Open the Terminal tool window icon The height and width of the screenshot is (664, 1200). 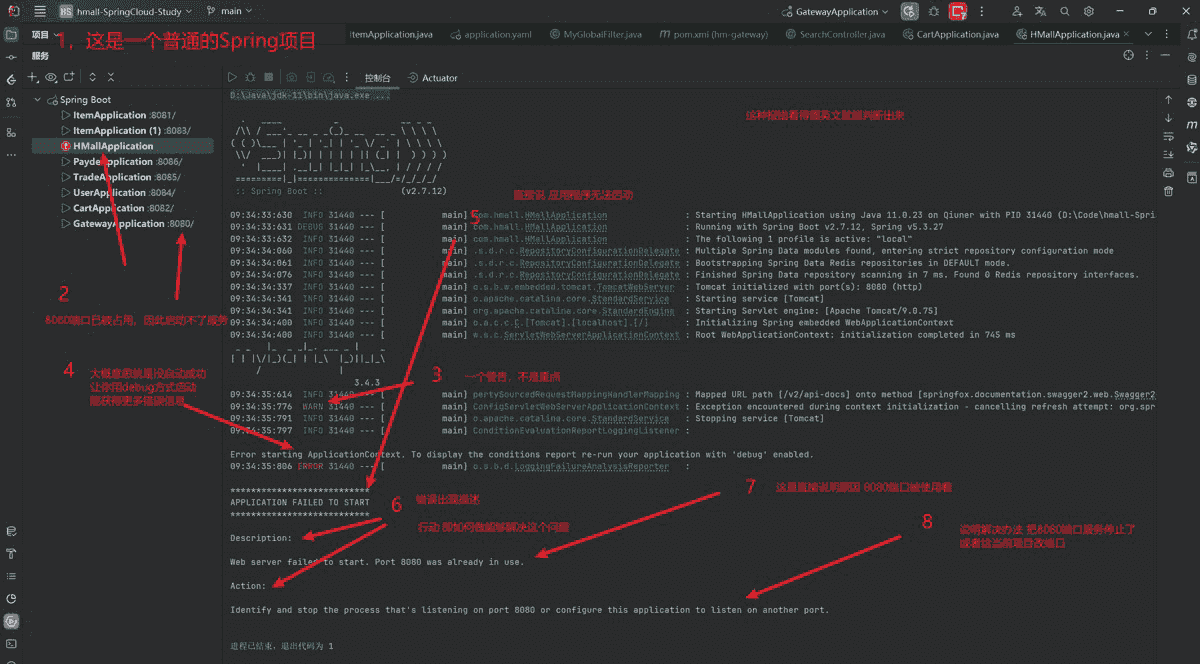11,643
